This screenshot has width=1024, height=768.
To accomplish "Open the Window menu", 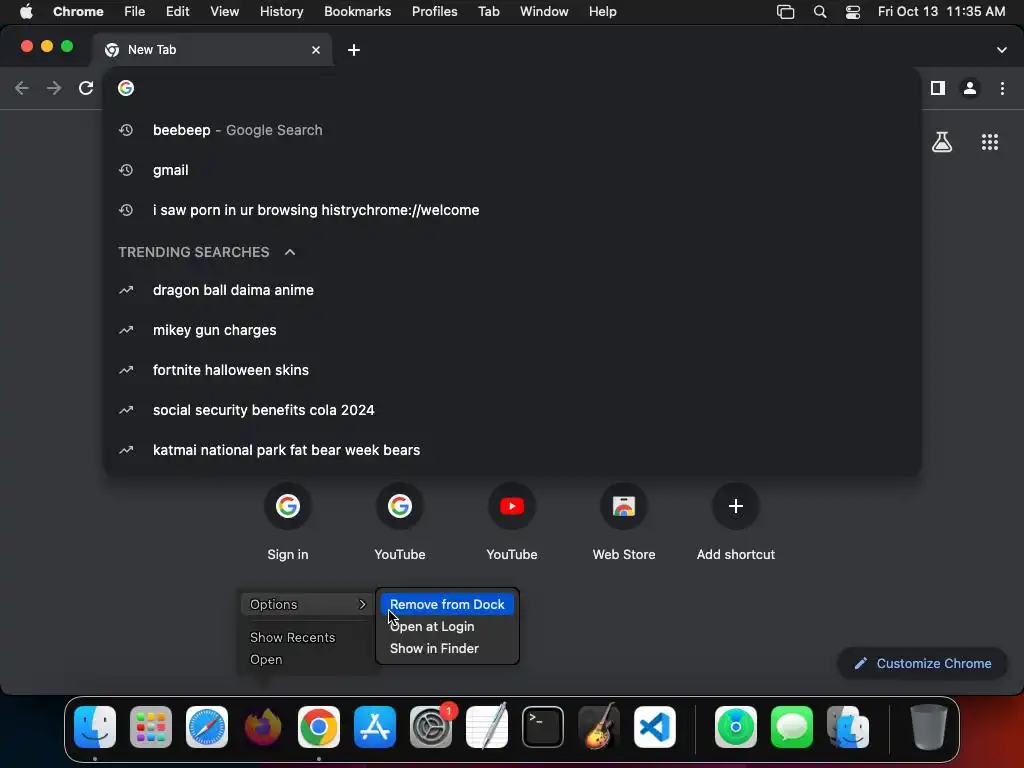I will click(544, 12).
